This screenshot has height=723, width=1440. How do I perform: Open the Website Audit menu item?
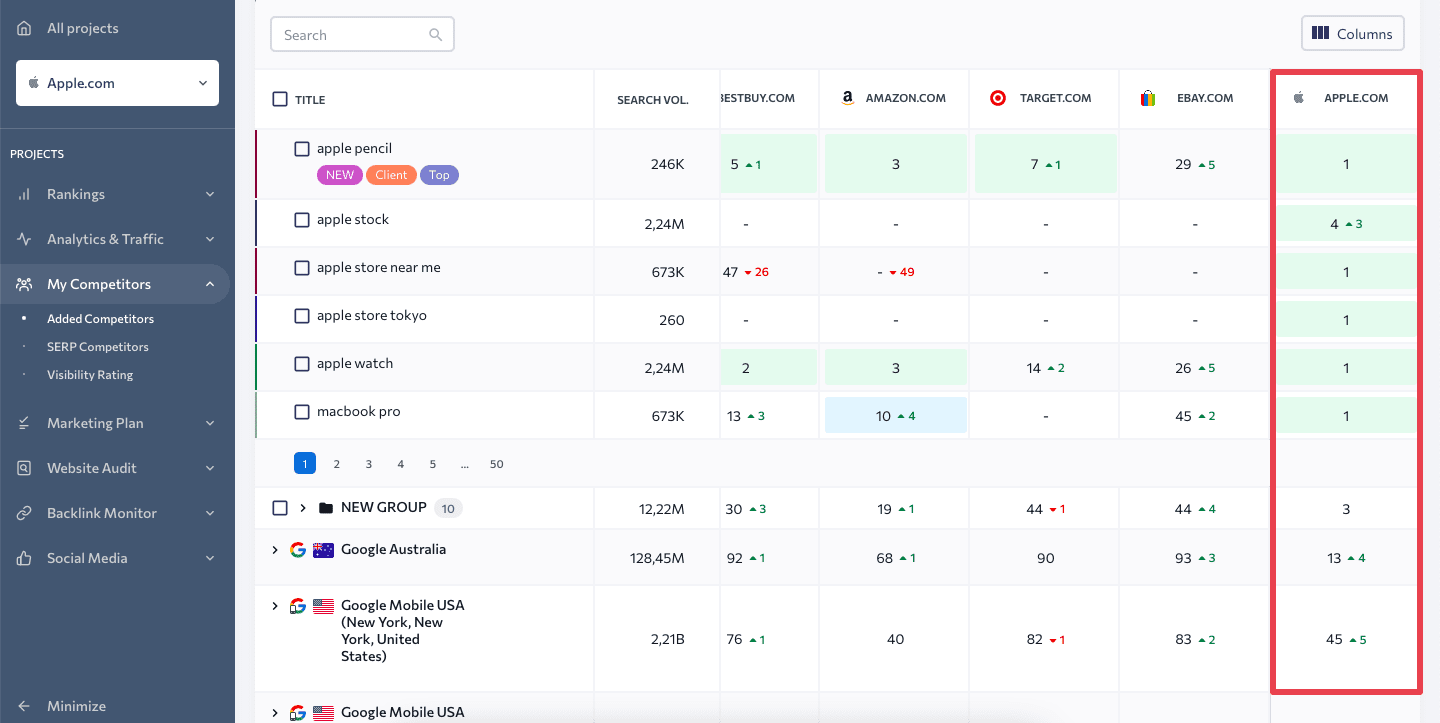[115, 468]
